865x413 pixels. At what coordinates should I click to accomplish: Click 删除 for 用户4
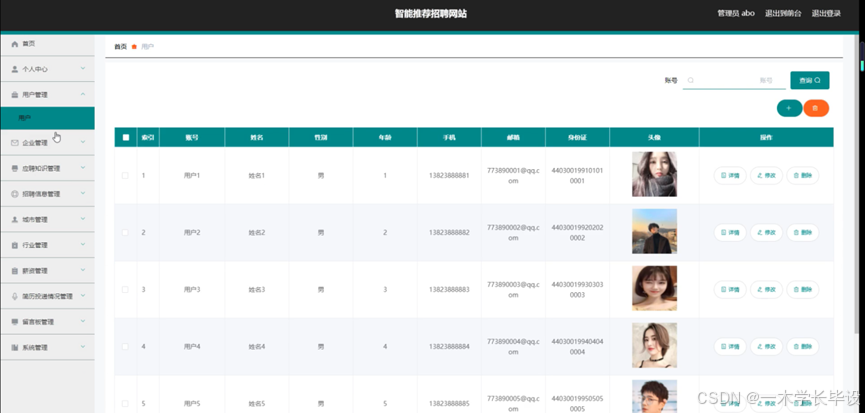pyautogui.click(x=803, y=346)
